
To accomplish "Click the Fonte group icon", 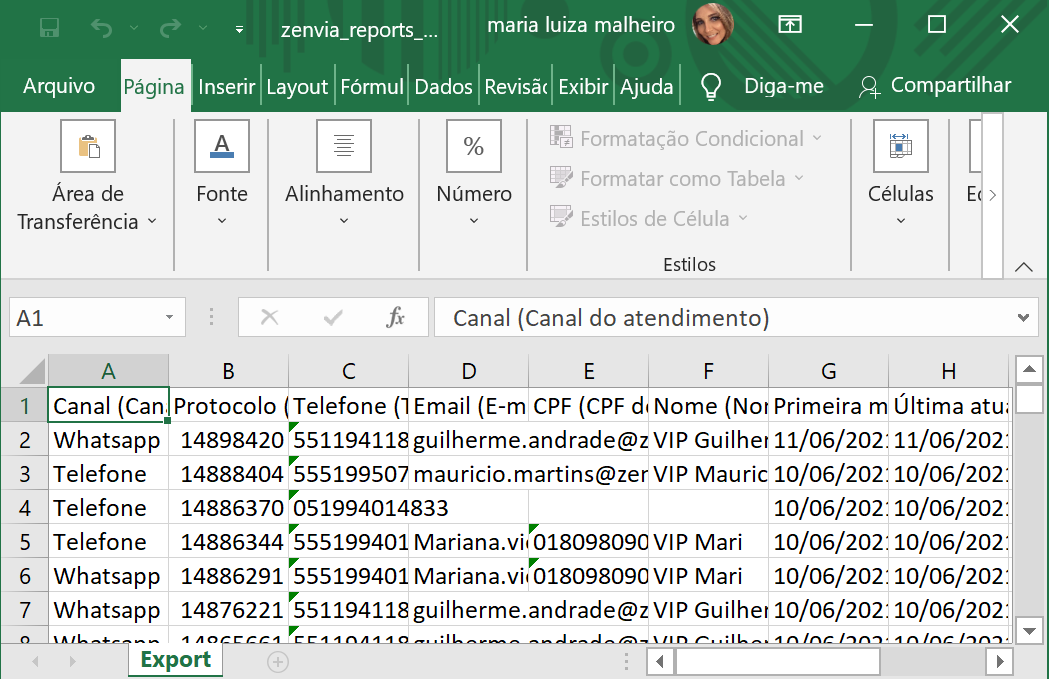I will (222, 146).
